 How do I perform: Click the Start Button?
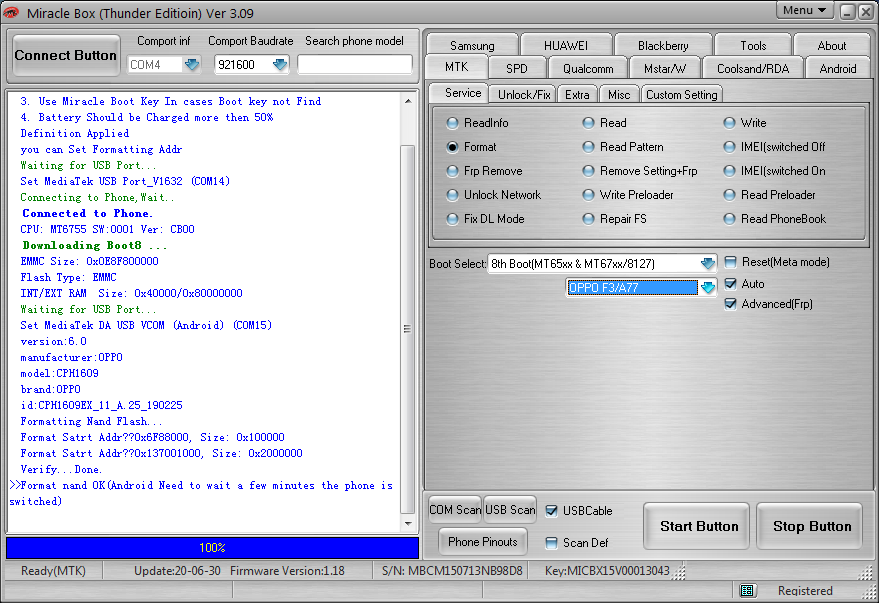tap(698, 526)
